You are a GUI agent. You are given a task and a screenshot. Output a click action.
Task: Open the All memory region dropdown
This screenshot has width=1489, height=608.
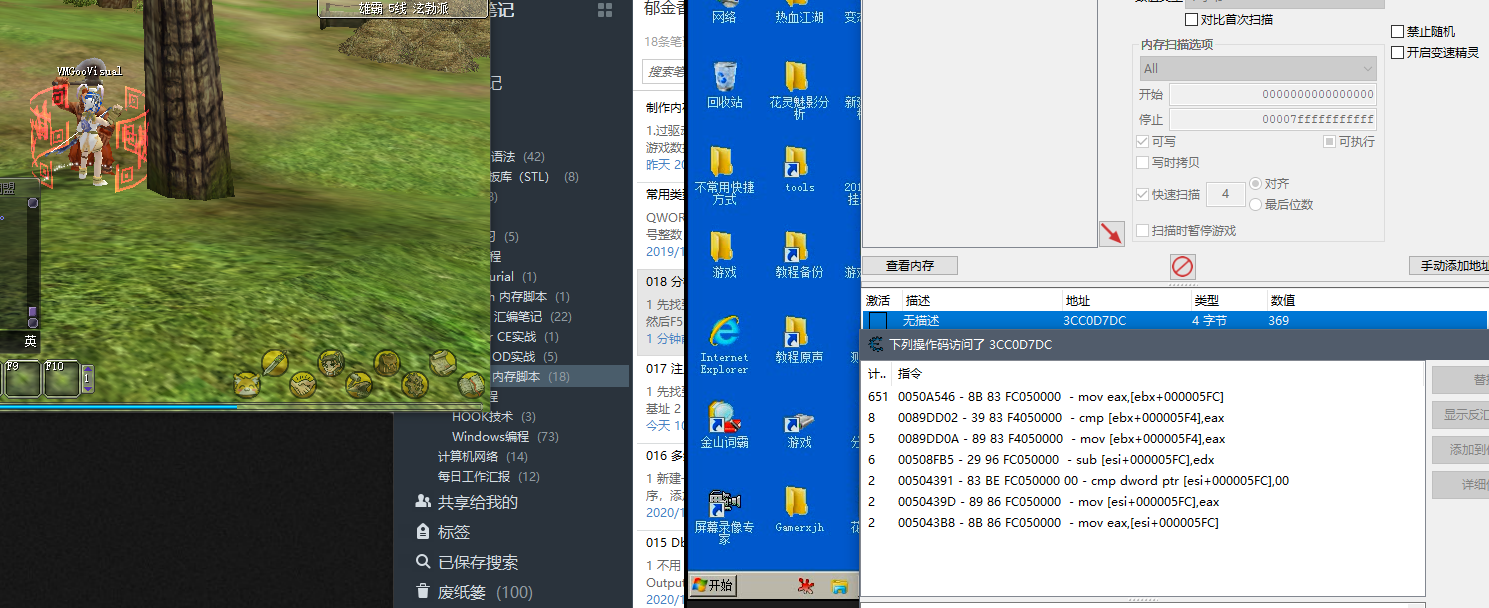[1258, 69]
